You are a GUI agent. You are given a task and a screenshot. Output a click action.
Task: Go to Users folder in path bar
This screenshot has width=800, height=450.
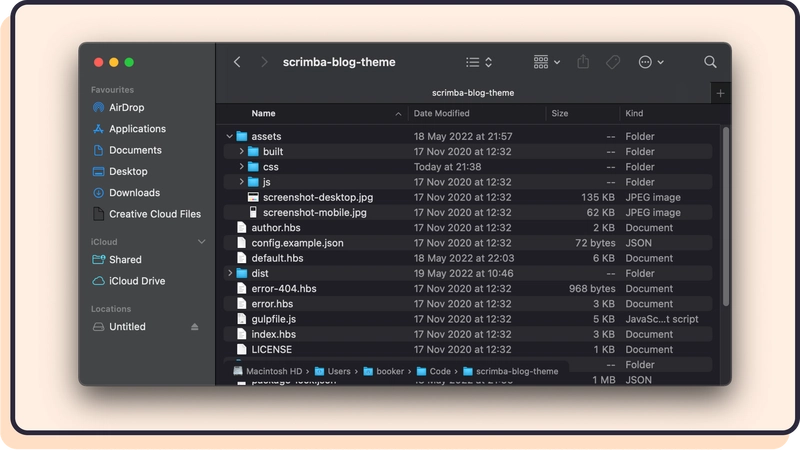(x=338, y=371)
